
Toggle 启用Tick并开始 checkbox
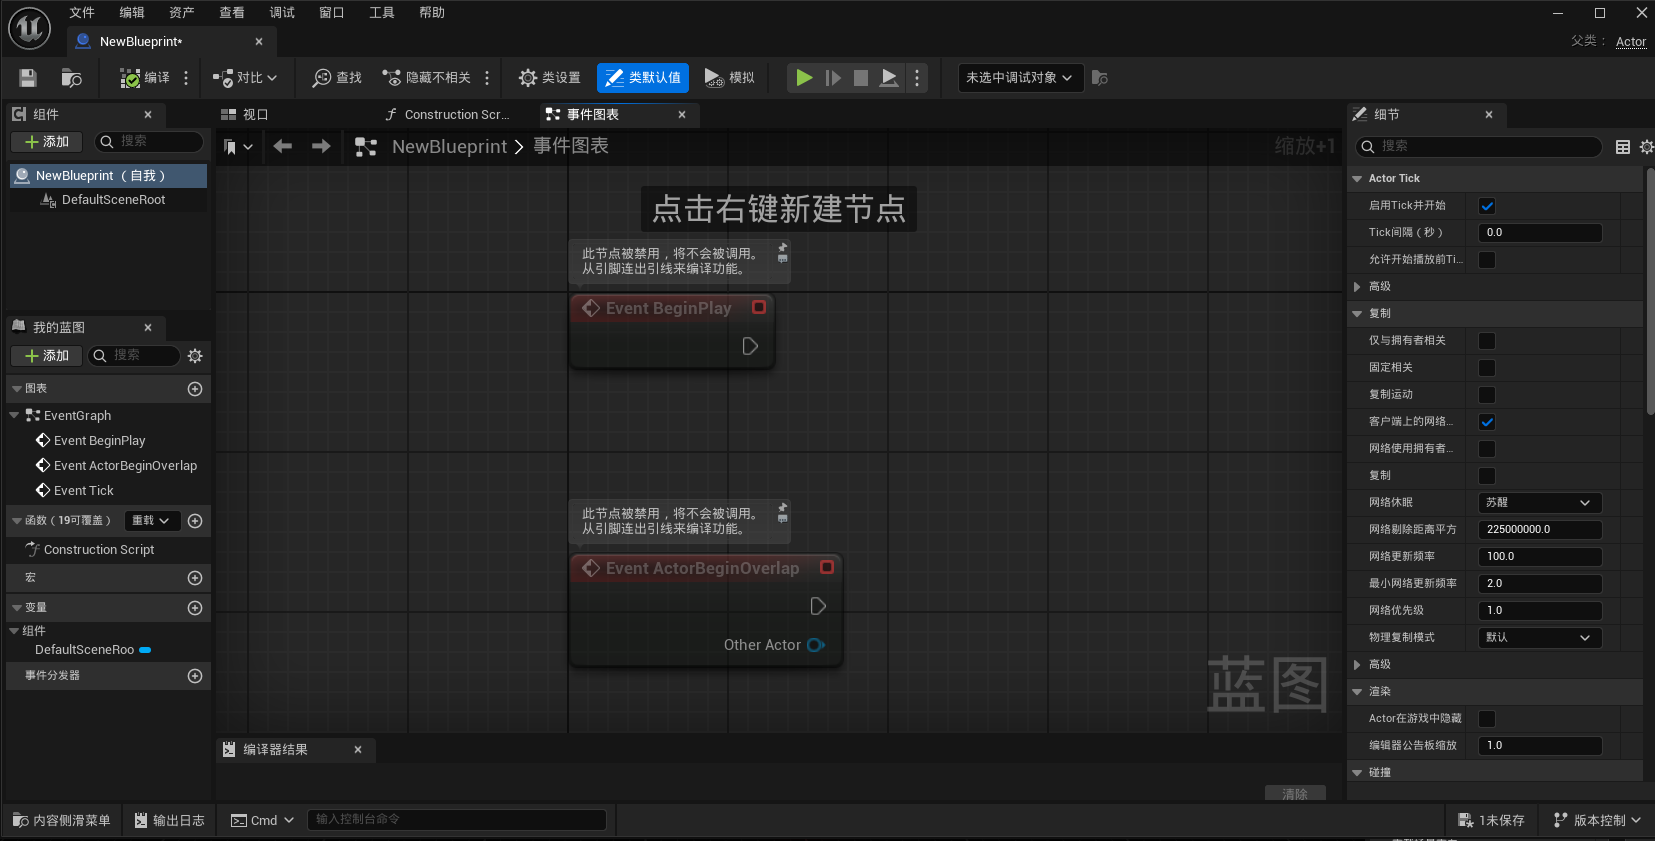pos(1487,206)
